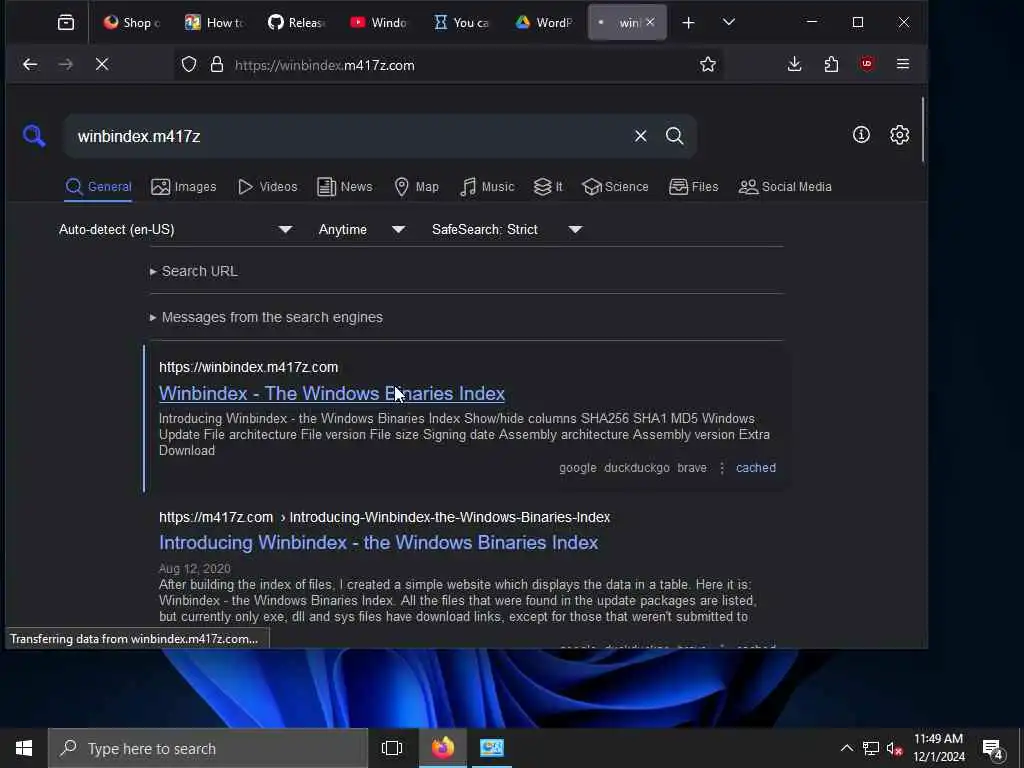The height and width of the screenshot is (768, 1024).
Task: Click the page vertical scrollbar thumb
Action: pyautogui.click(x=923, y=129)
